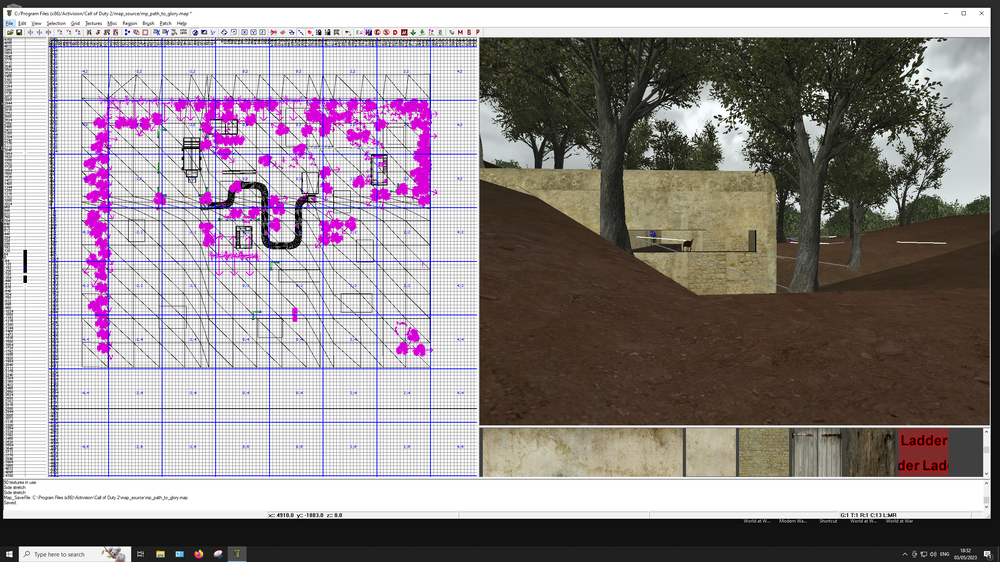The width and height of the screenshot is (1000, 562).
Task: Select the wooden door texture thumbnail
Action: pos(815,452)
